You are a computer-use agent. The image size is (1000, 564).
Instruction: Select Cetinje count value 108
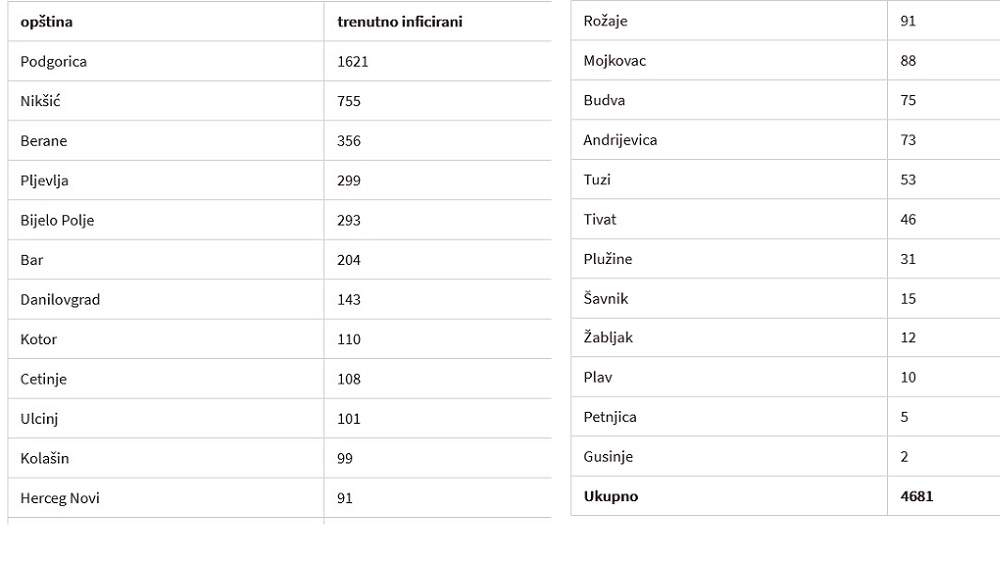pyautogui.click(x=349, y=379)
